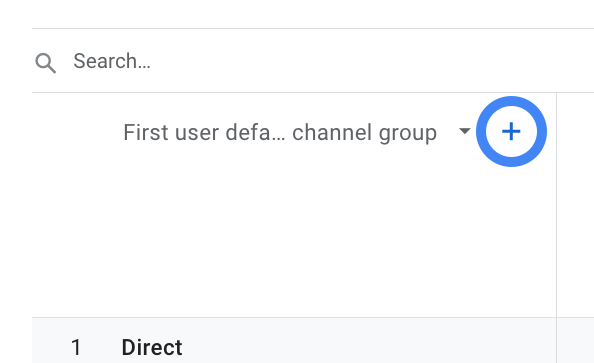Viewport: 594px width, 363px height.
Task: Click the 'channel group' words in the header
Action: (x=364, y=133)
